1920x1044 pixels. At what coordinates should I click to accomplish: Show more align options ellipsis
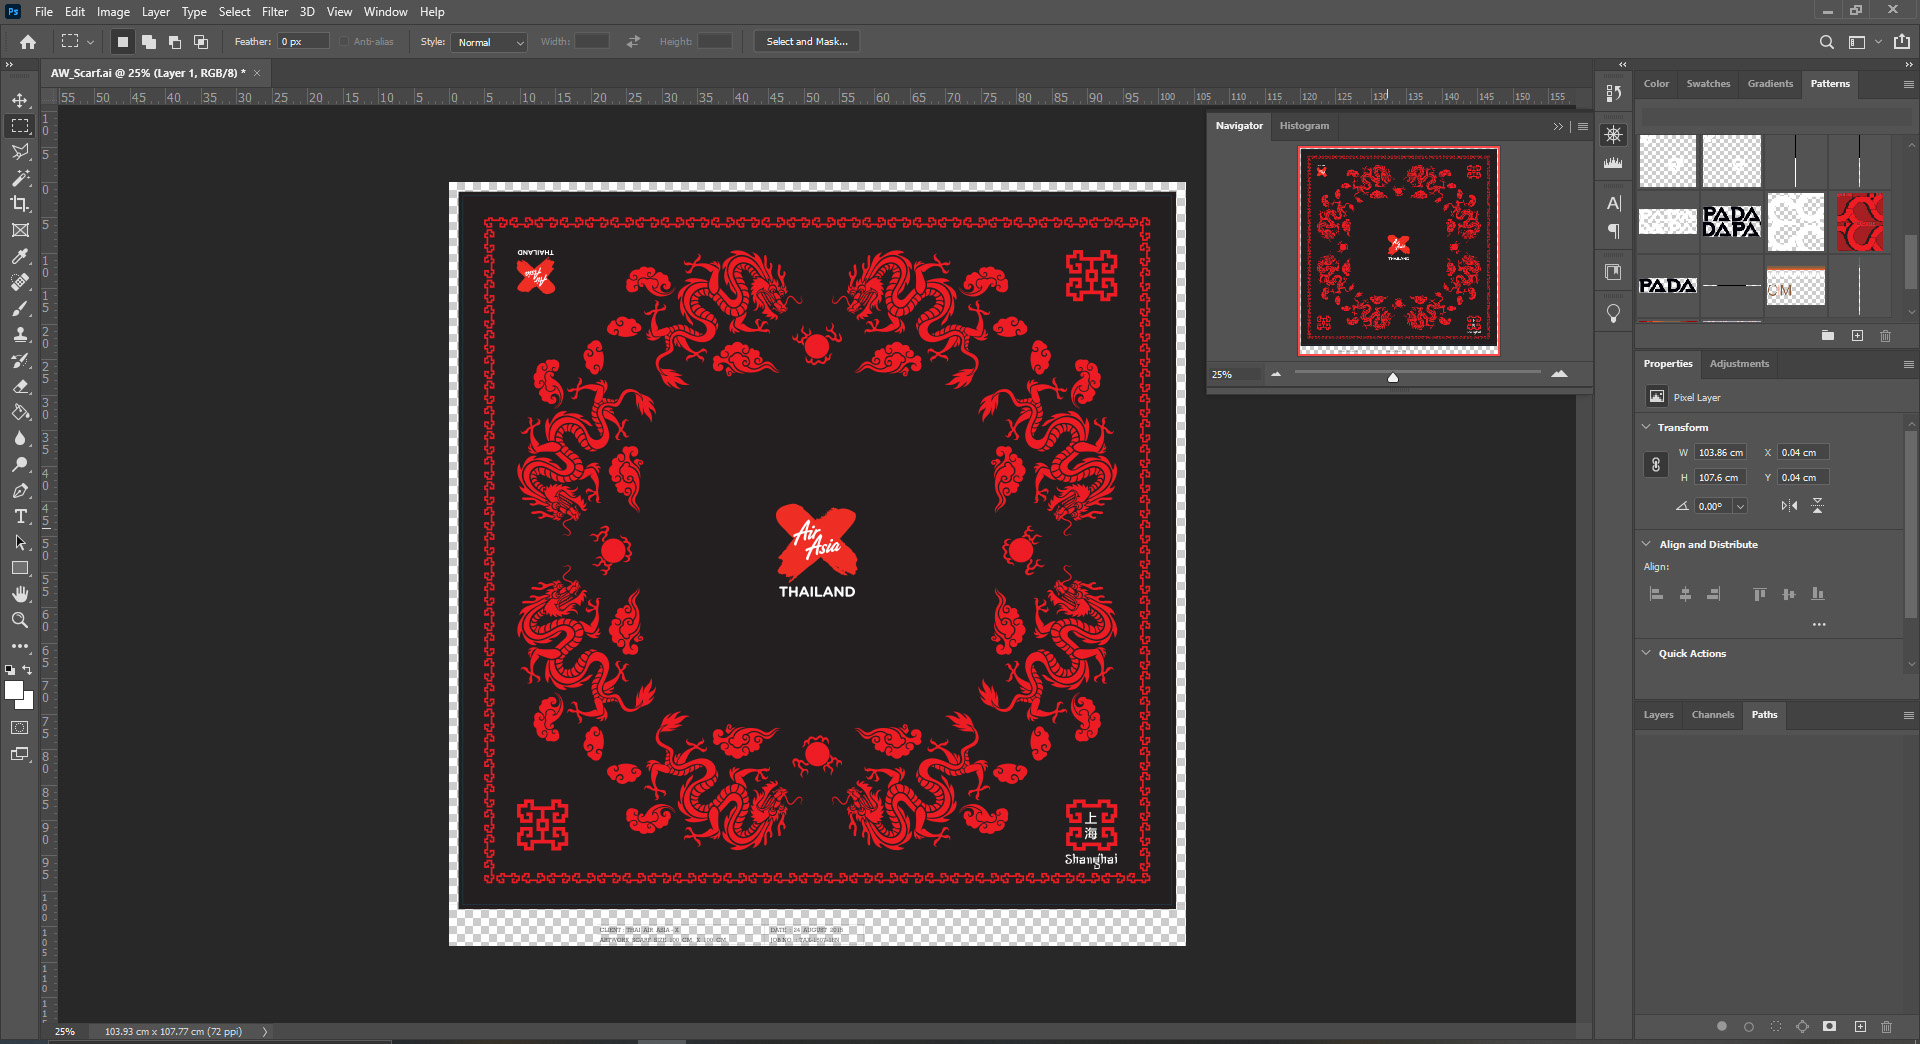point(1819,624)
